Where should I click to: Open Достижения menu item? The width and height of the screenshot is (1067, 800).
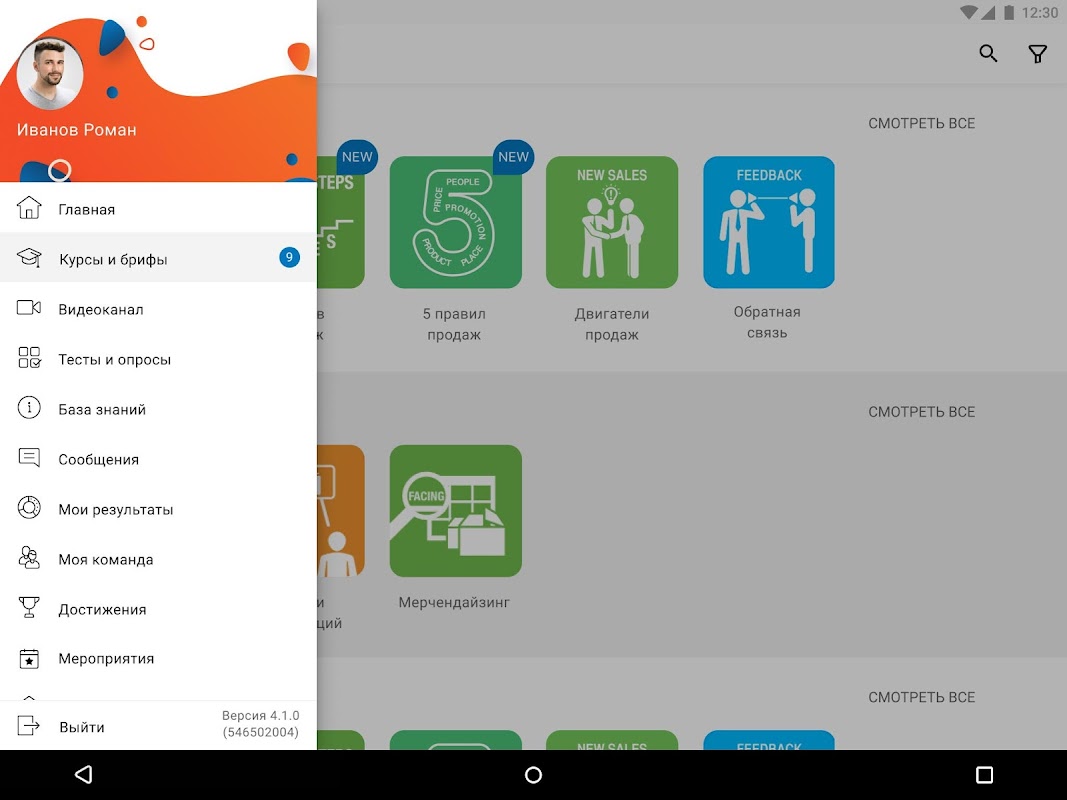tap(159, 608)
